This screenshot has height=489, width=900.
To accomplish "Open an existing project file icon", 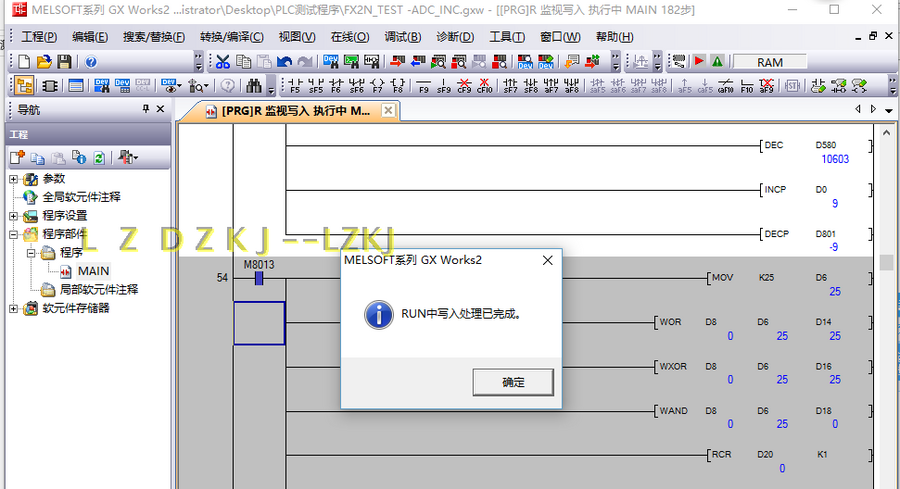I will point(44,61).
